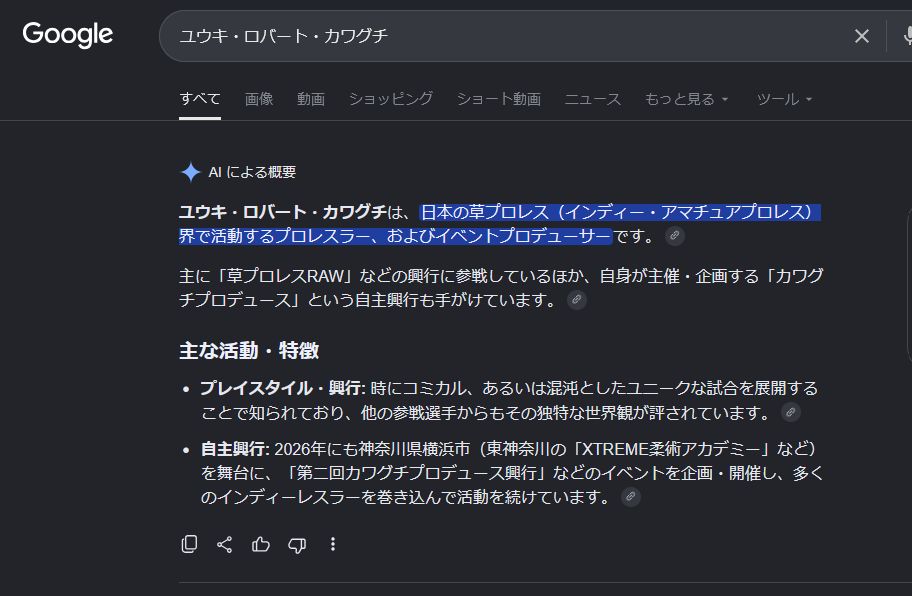Switch to the 画像 tab
Image resolution: width=912 pixels, height=596 pixels.
[259, 99]
